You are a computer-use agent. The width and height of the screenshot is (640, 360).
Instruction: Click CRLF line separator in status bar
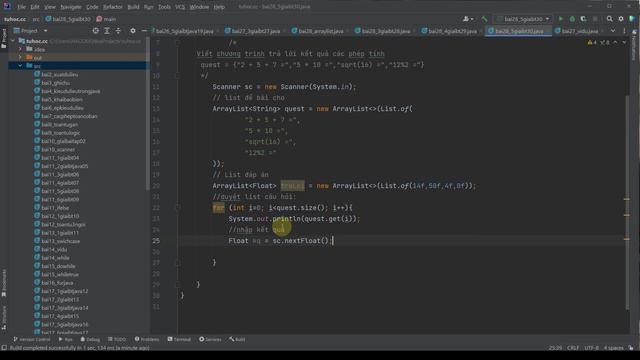(x=573, y=348)
